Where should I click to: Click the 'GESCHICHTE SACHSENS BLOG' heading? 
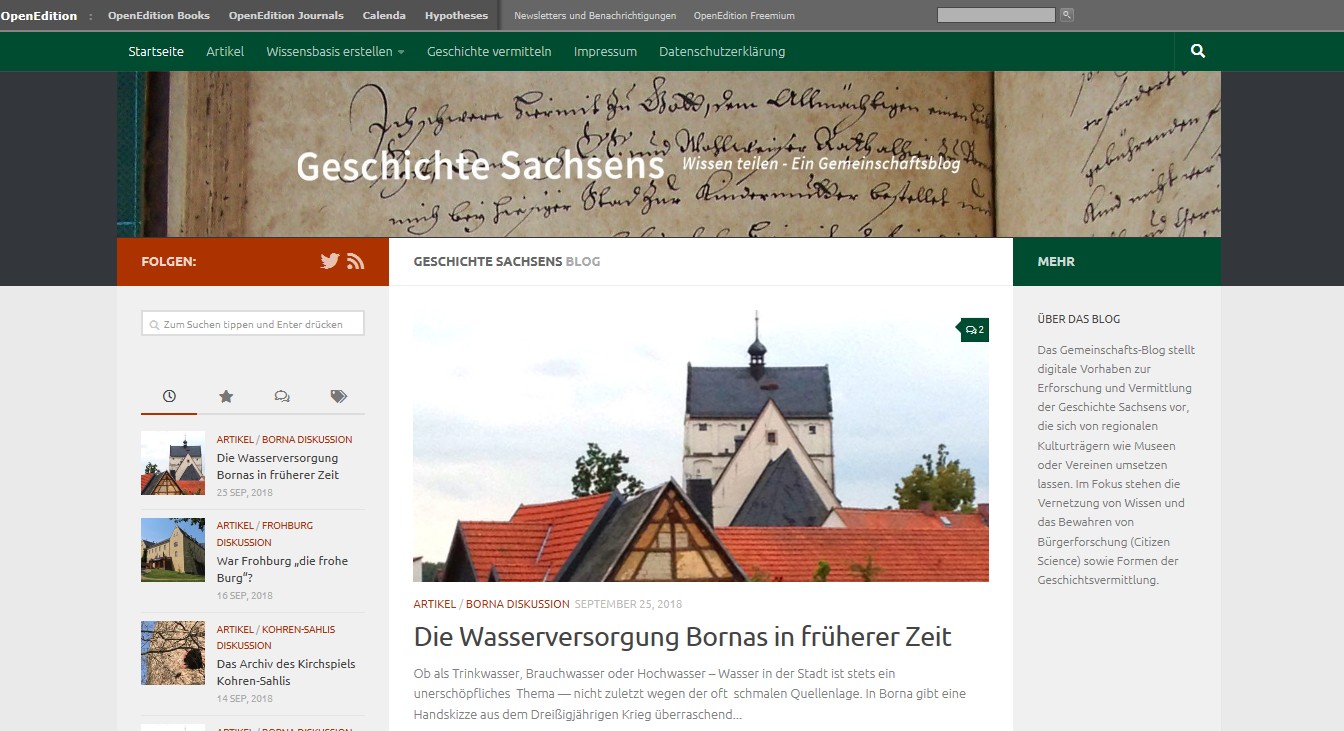tap(507, 262)
